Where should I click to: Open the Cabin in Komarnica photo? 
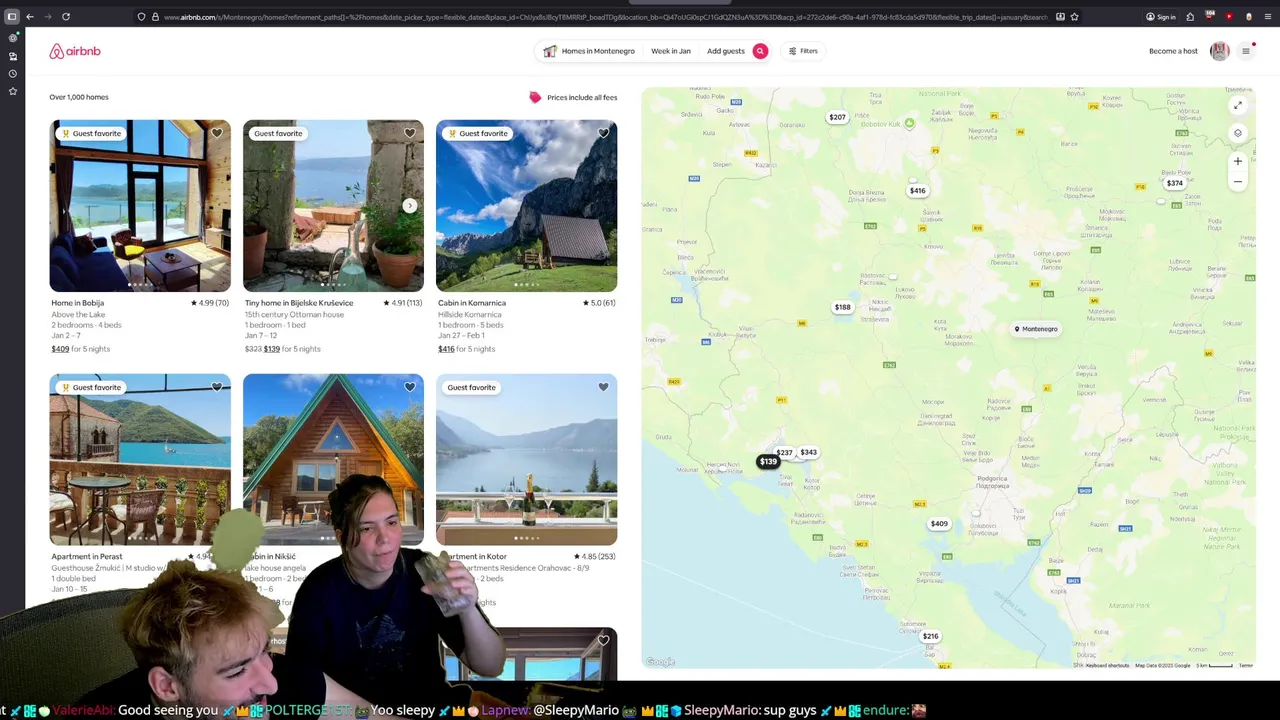coord(526,206)
